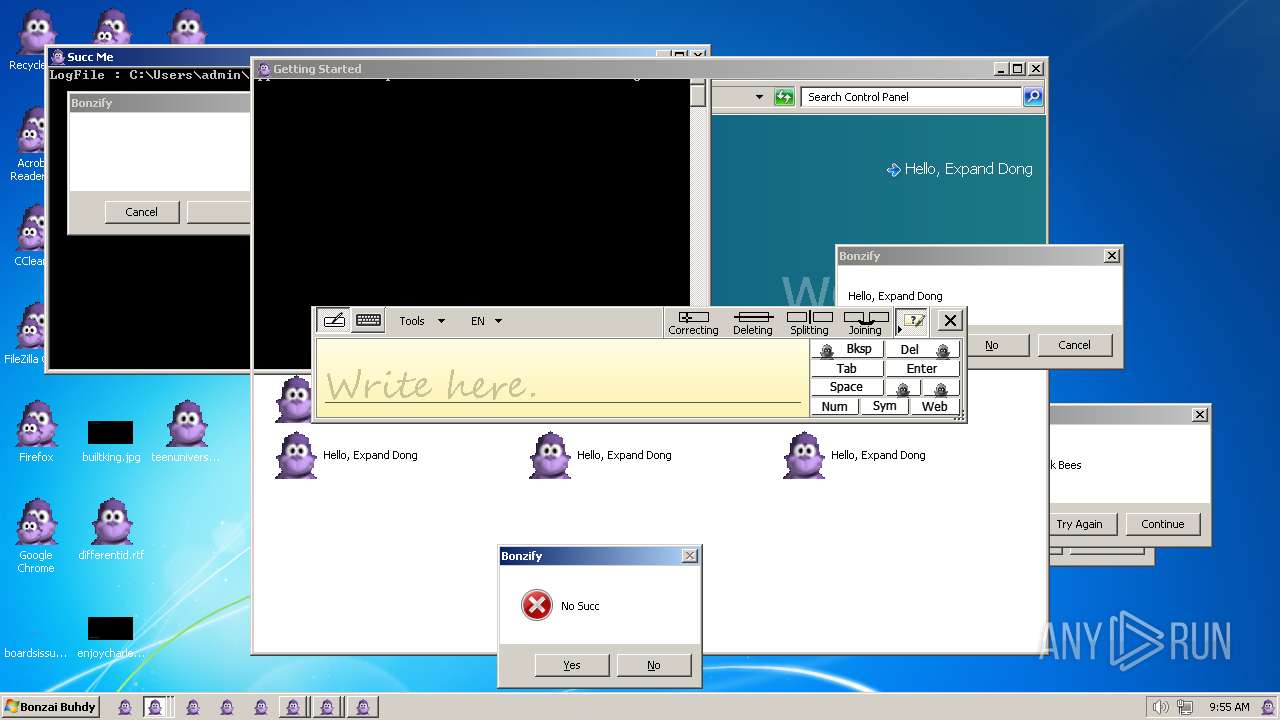Show the Deleting gesture demo
This screenshot has height=720, width=1280.
click(753, 322)
